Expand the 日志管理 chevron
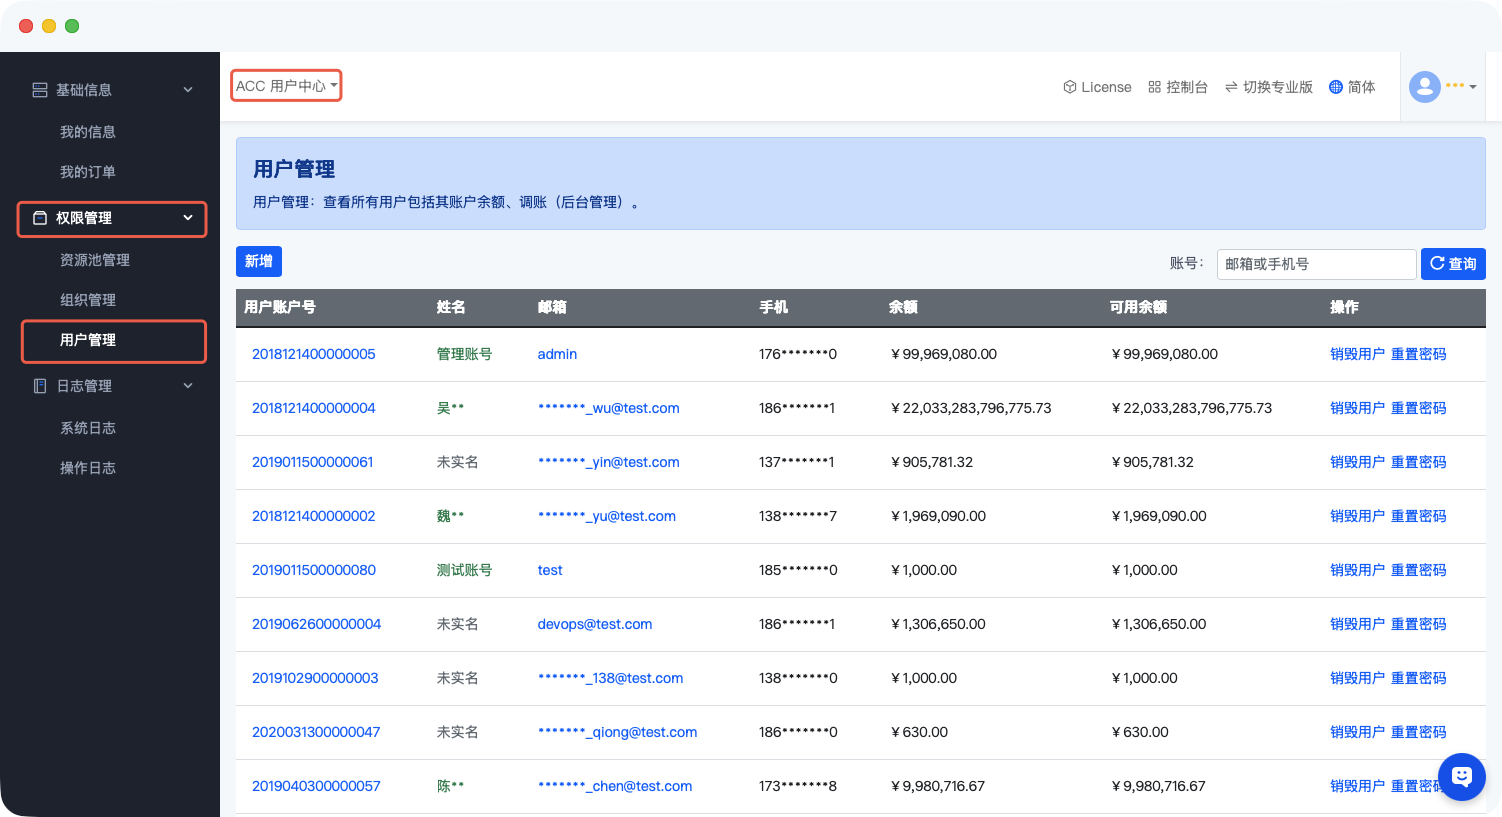This screenshot has height=817, width=1502. (188, 386)
